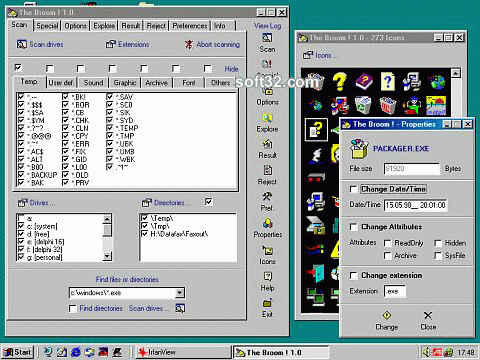Click the Scan drives magnifier near Find directories
The image size is (480, 360).
point(180,308)
